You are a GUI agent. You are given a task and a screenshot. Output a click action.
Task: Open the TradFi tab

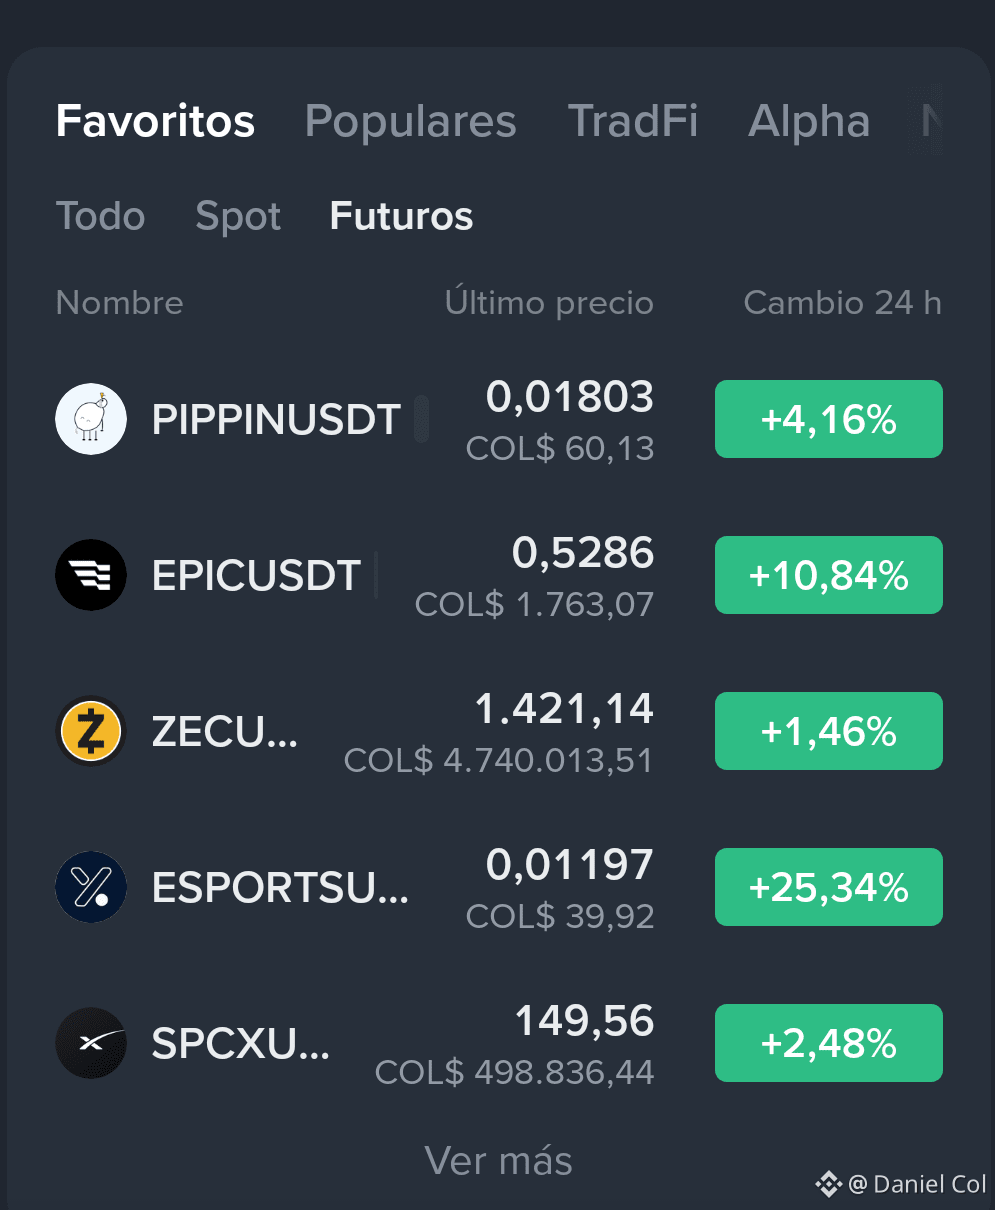tap(633, 121)
